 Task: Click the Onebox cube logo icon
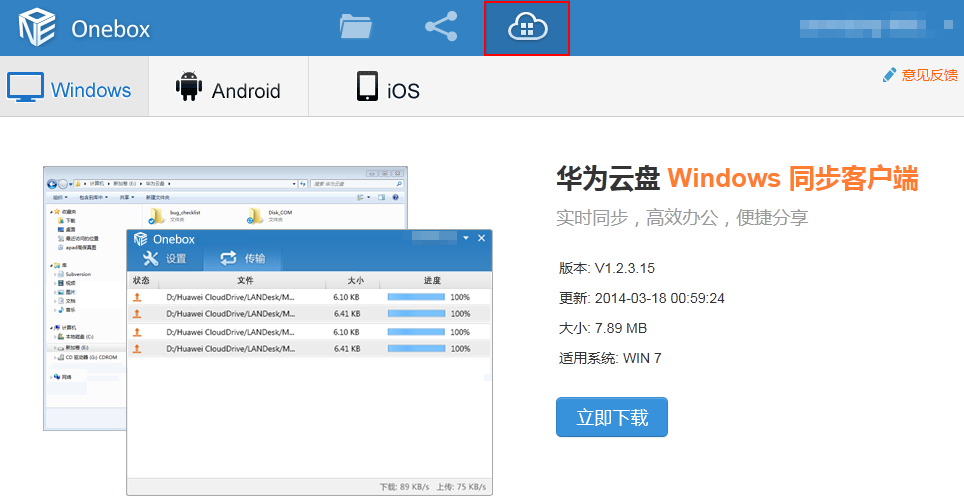(36, 28)
